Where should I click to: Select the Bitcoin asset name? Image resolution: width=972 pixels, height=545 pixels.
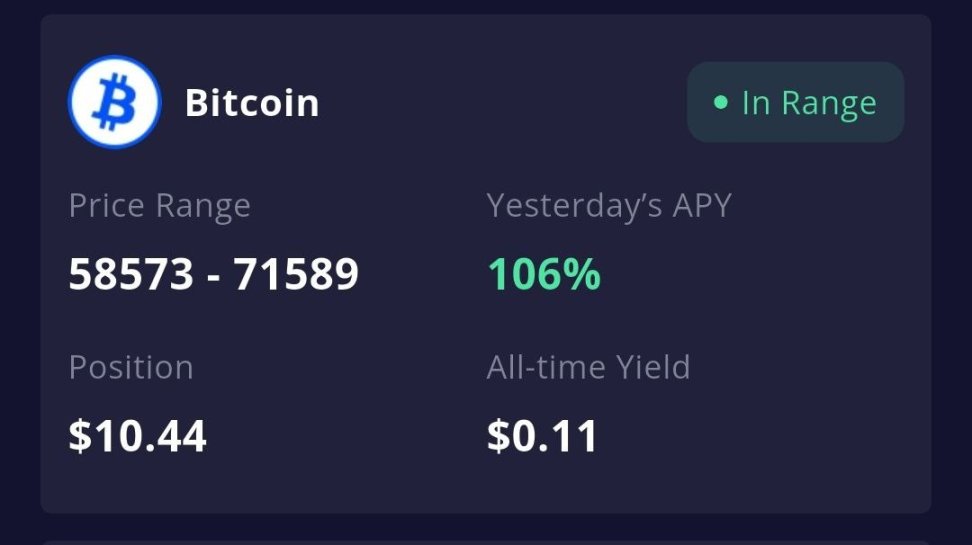[x=252, y=103]
